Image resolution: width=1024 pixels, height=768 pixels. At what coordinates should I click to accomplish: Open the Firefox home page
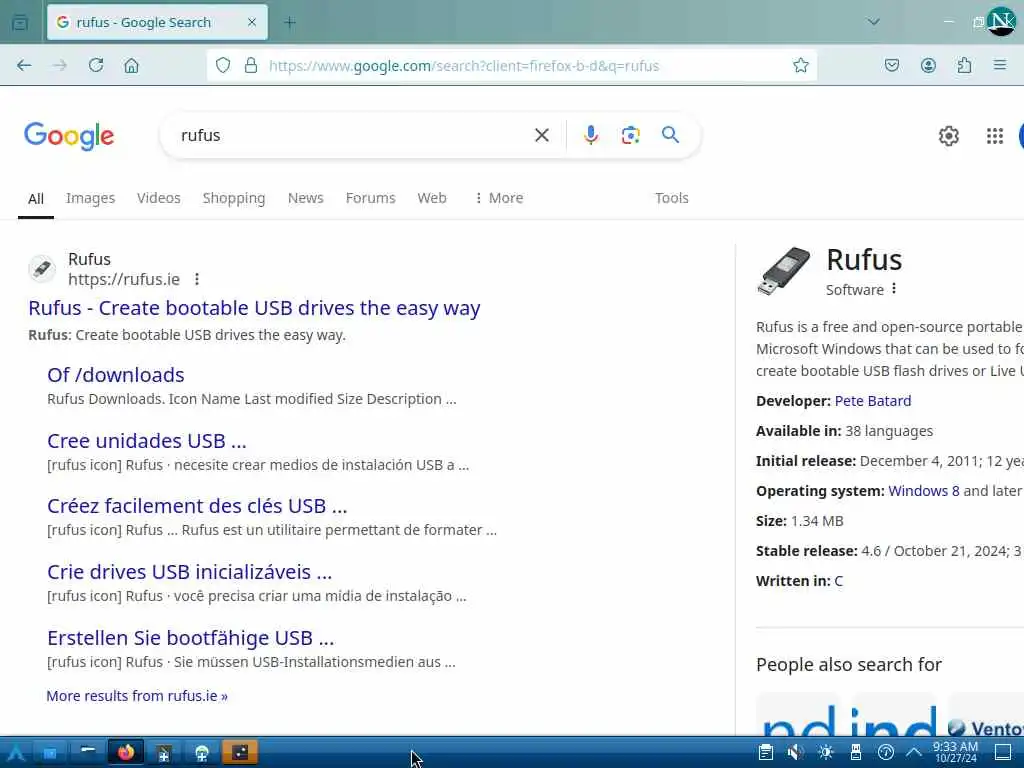click(131, 65)
